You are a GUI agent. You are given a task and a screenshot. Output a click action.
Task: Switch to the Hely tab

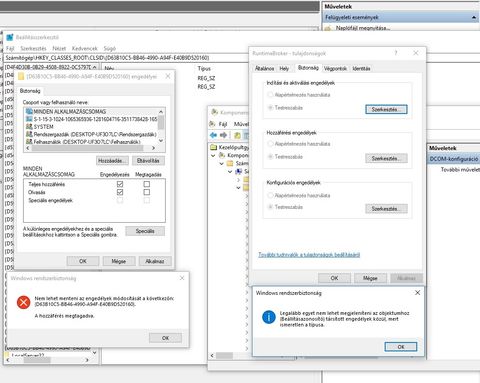tap(284, 68)
